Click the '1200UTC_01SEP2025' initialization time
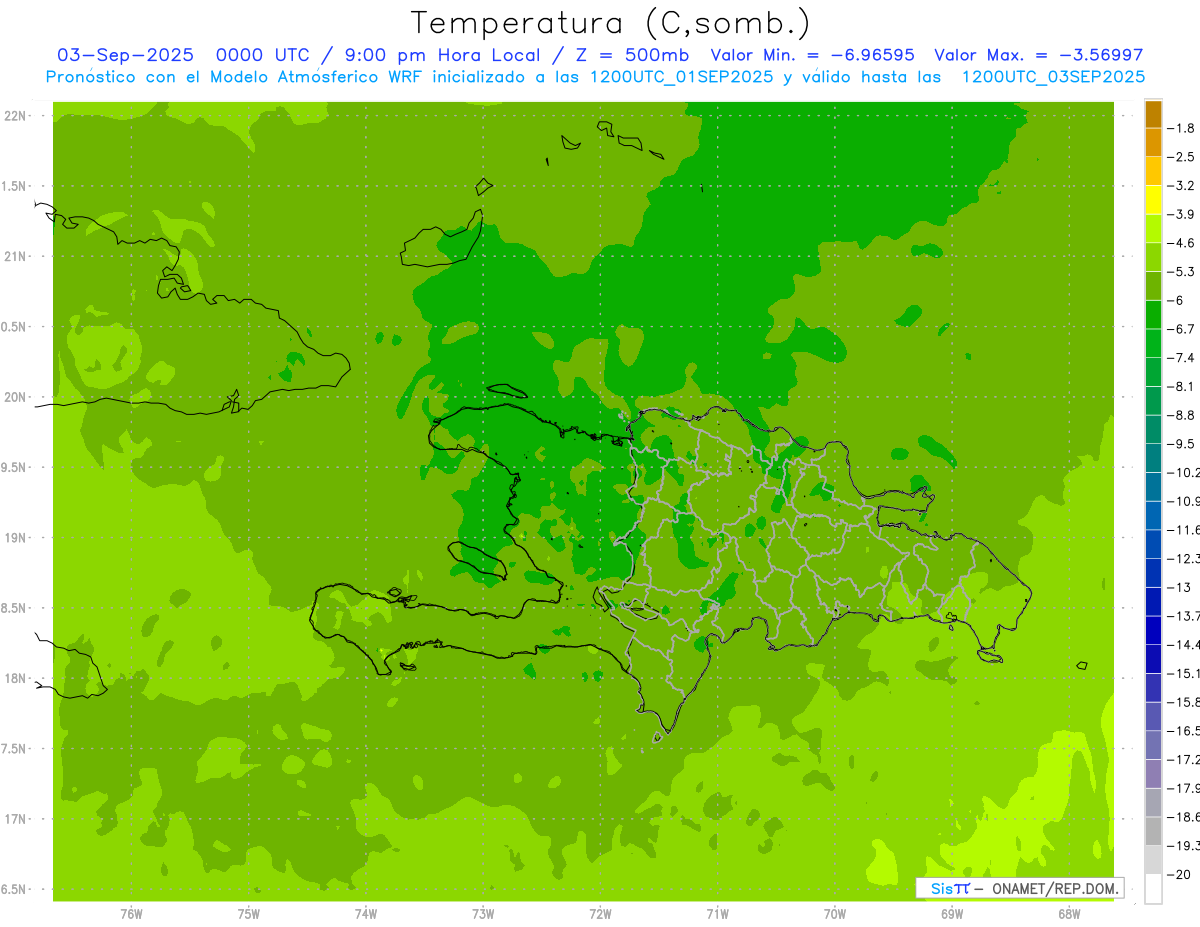Image resolution: width=1200 pixels, height=927 pixels. click(x=684, y=77)
